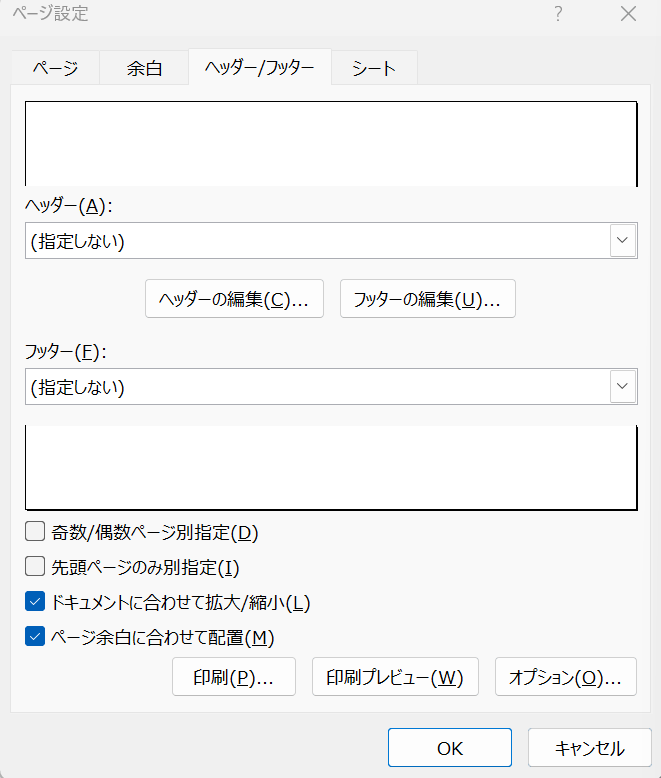This screenshot has height=778, width=661.
Task: Check 先頭ページのみ別指定 option
Action: click(x=35, y=567)
